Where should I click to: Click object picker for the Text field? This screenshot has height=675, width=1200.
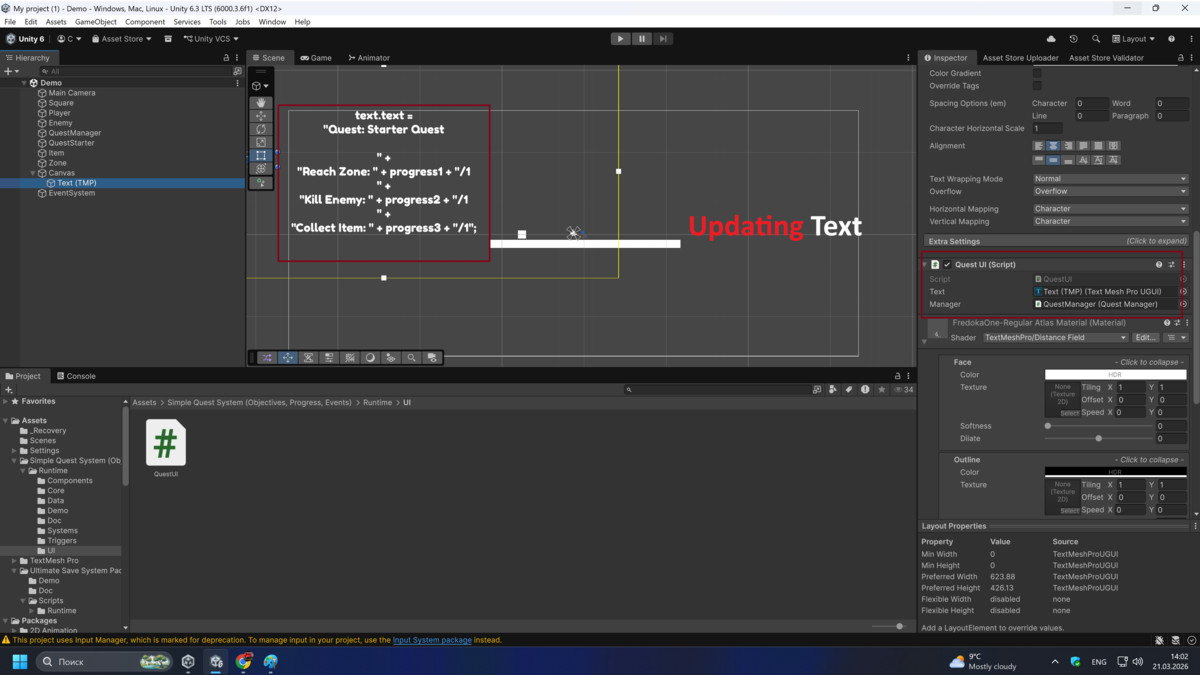(1183, 292)
